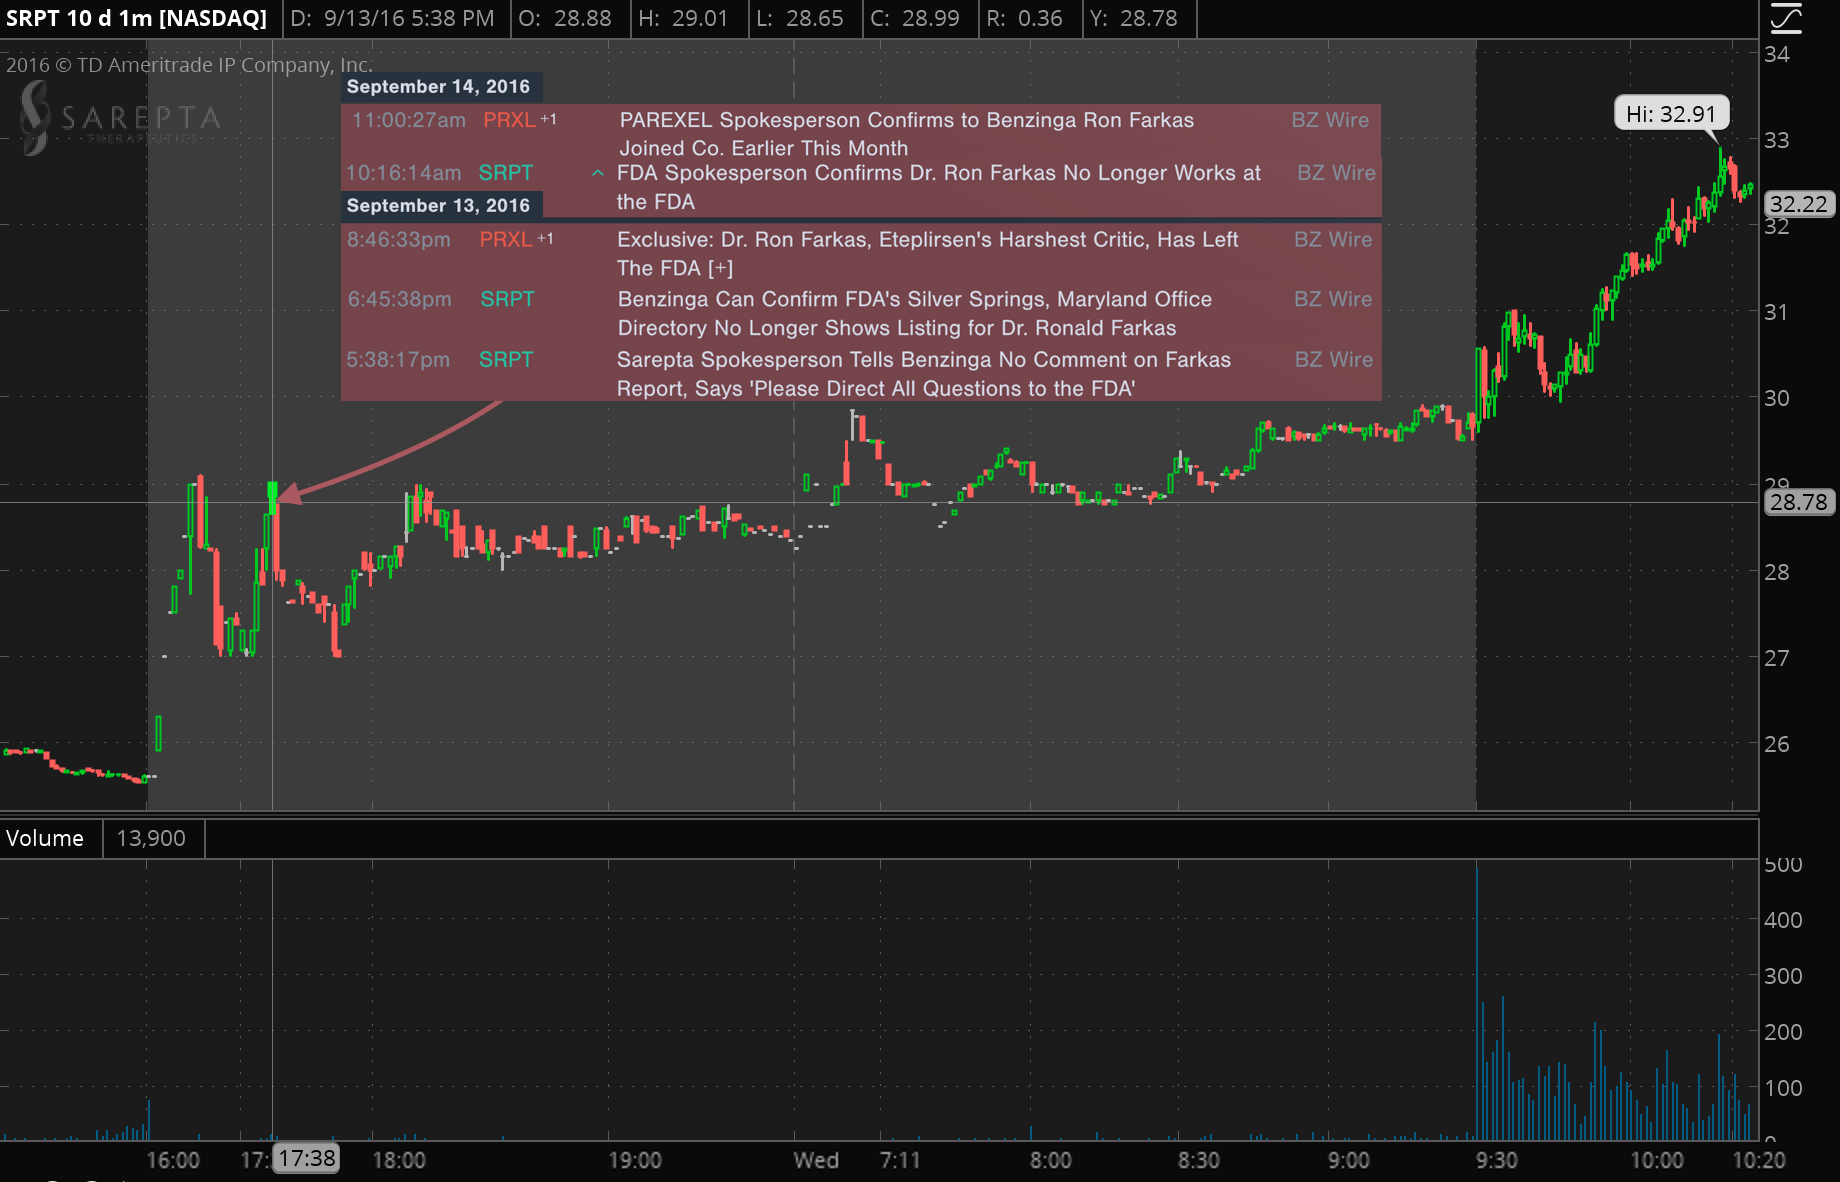The width and height of the screenshot is (1840, 1182).
Task: Click the SRPT ticker on the 5:38:17pm row
Action: click(x=506, y=360)
